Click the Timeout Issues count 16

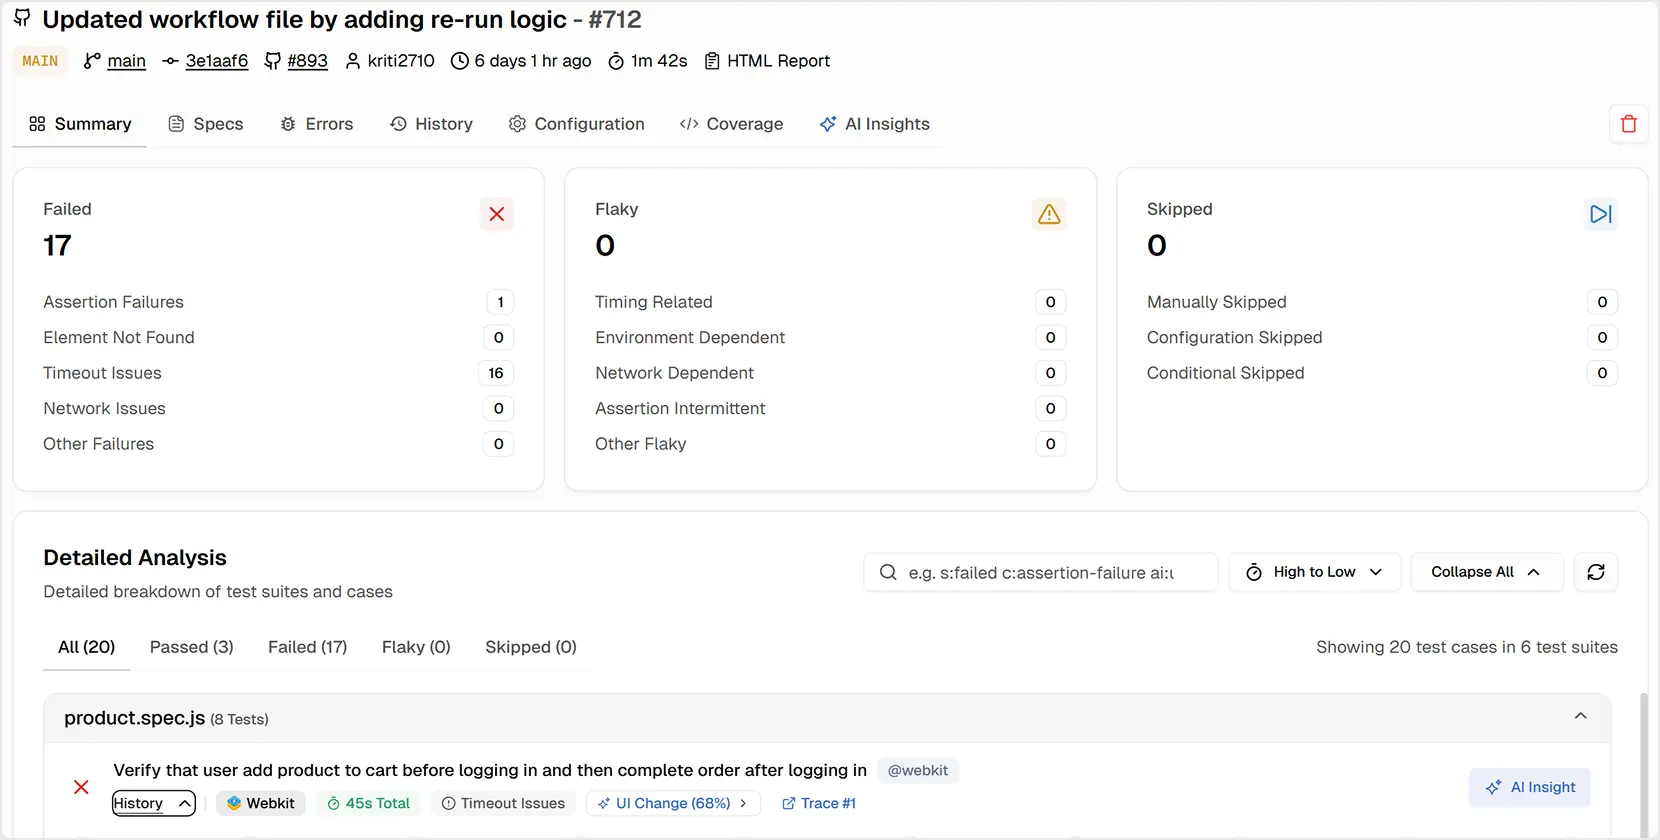click(x=496, y=373)
